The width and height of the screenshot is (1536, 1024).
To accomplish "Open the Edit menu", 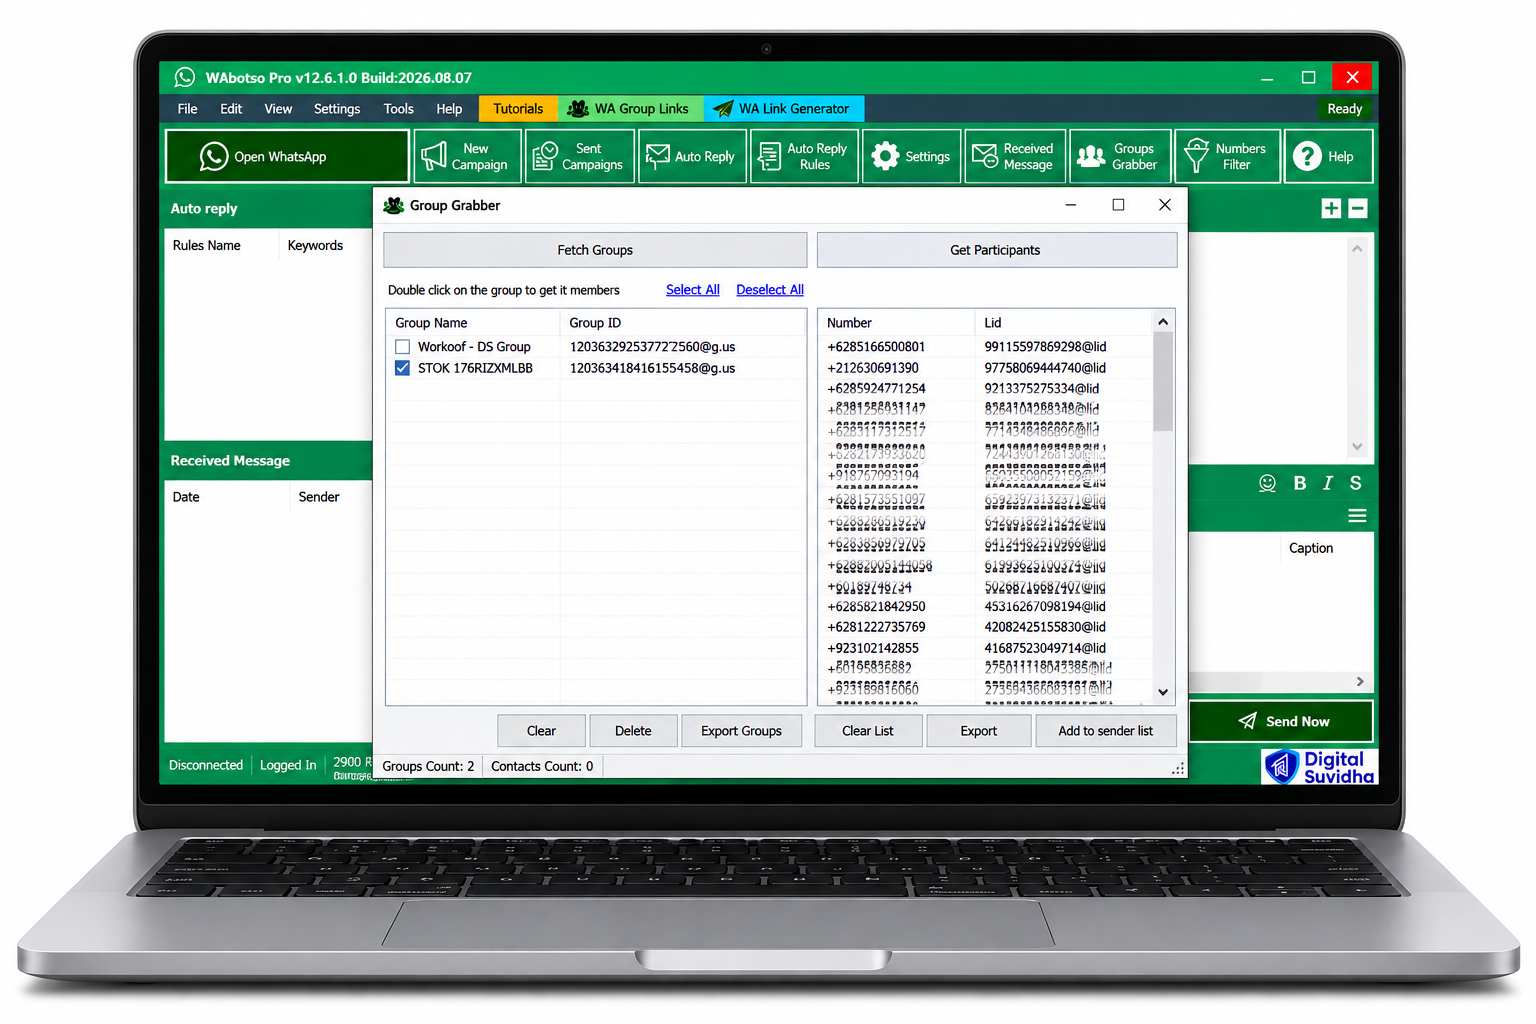I will 231,108.
